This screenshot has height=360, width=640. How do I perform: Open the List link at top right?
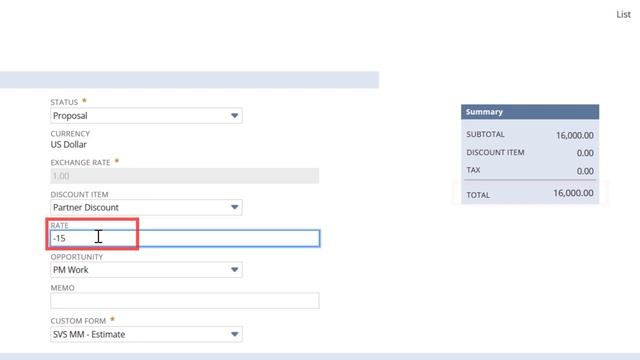[x=623, y=14]
